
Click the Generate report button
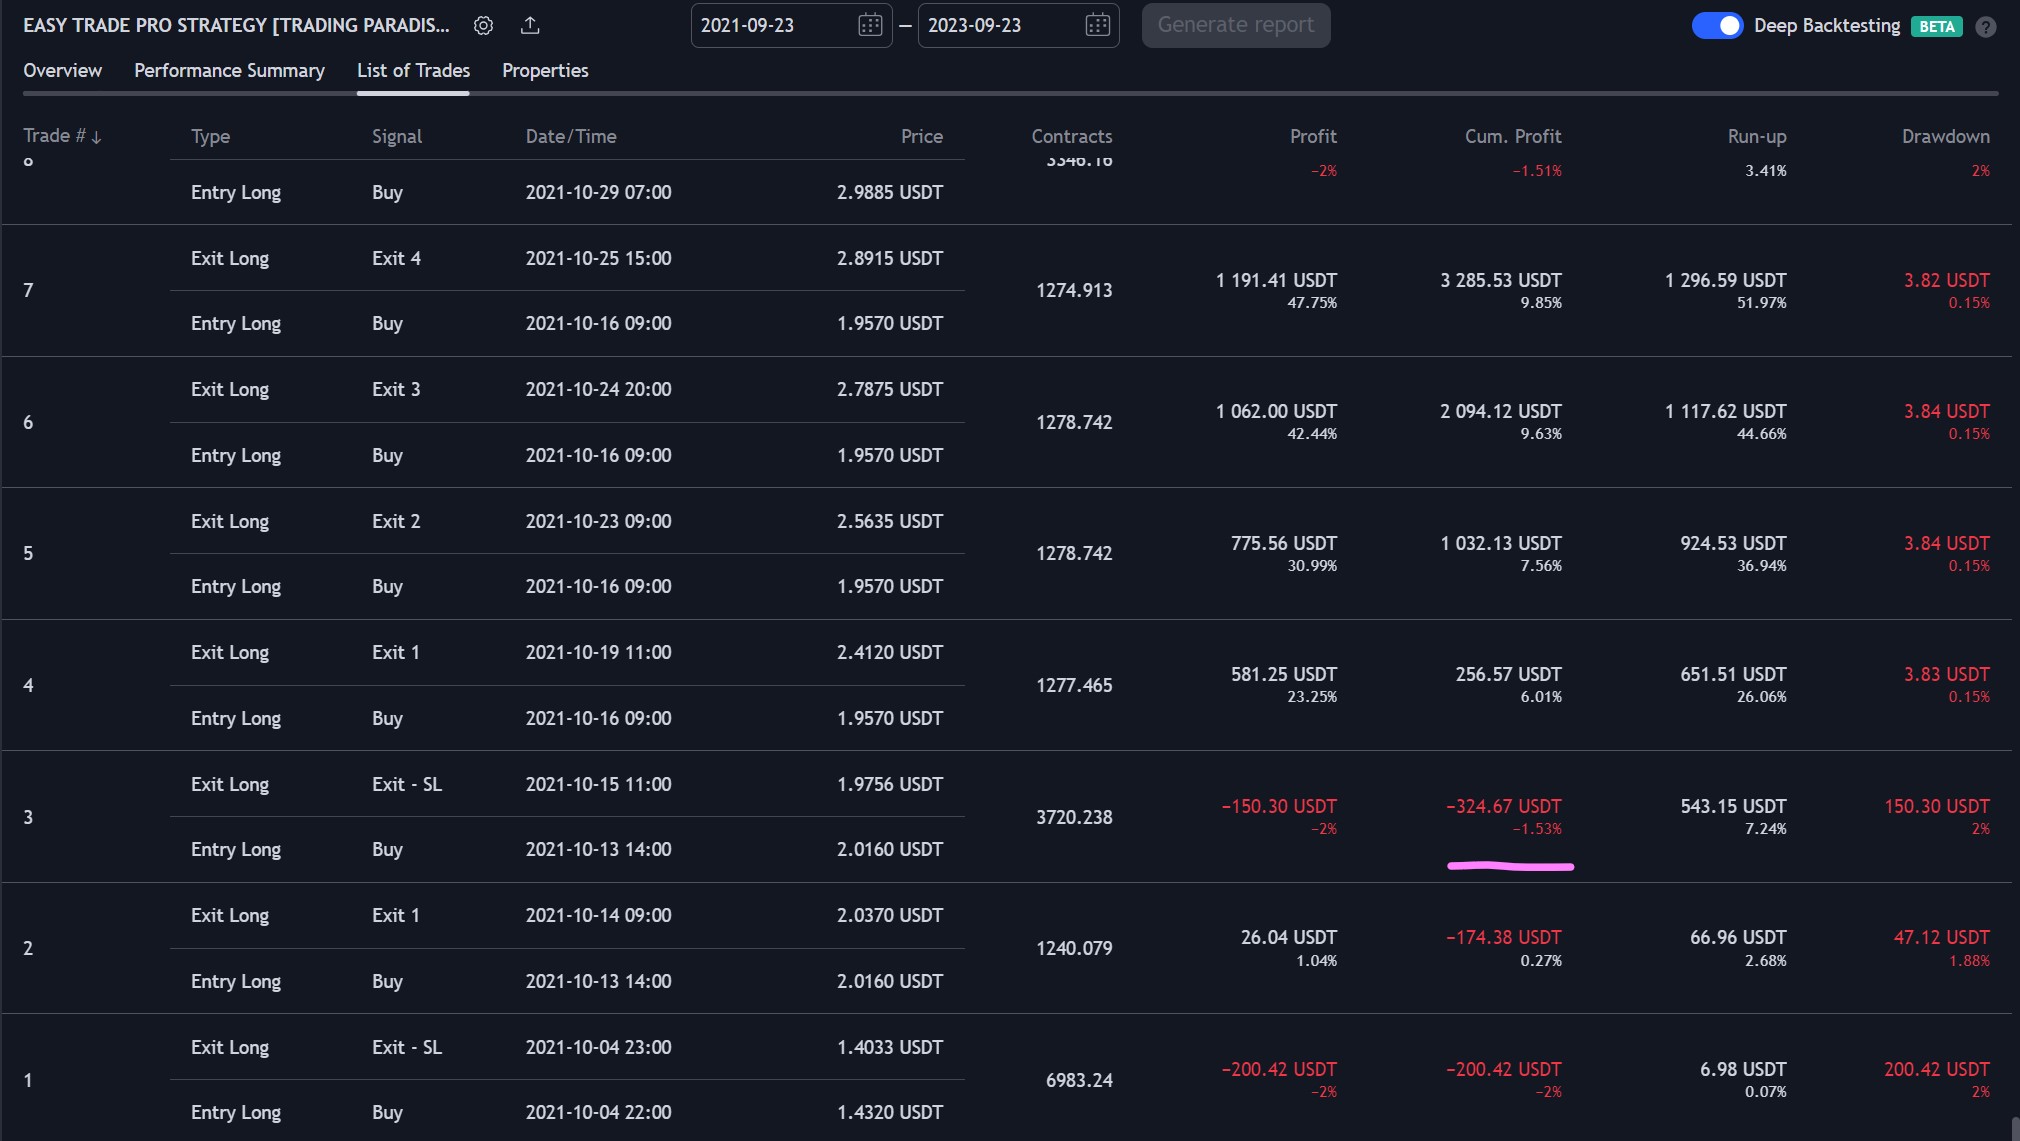pyautogui.click(x=1235, y=25)
